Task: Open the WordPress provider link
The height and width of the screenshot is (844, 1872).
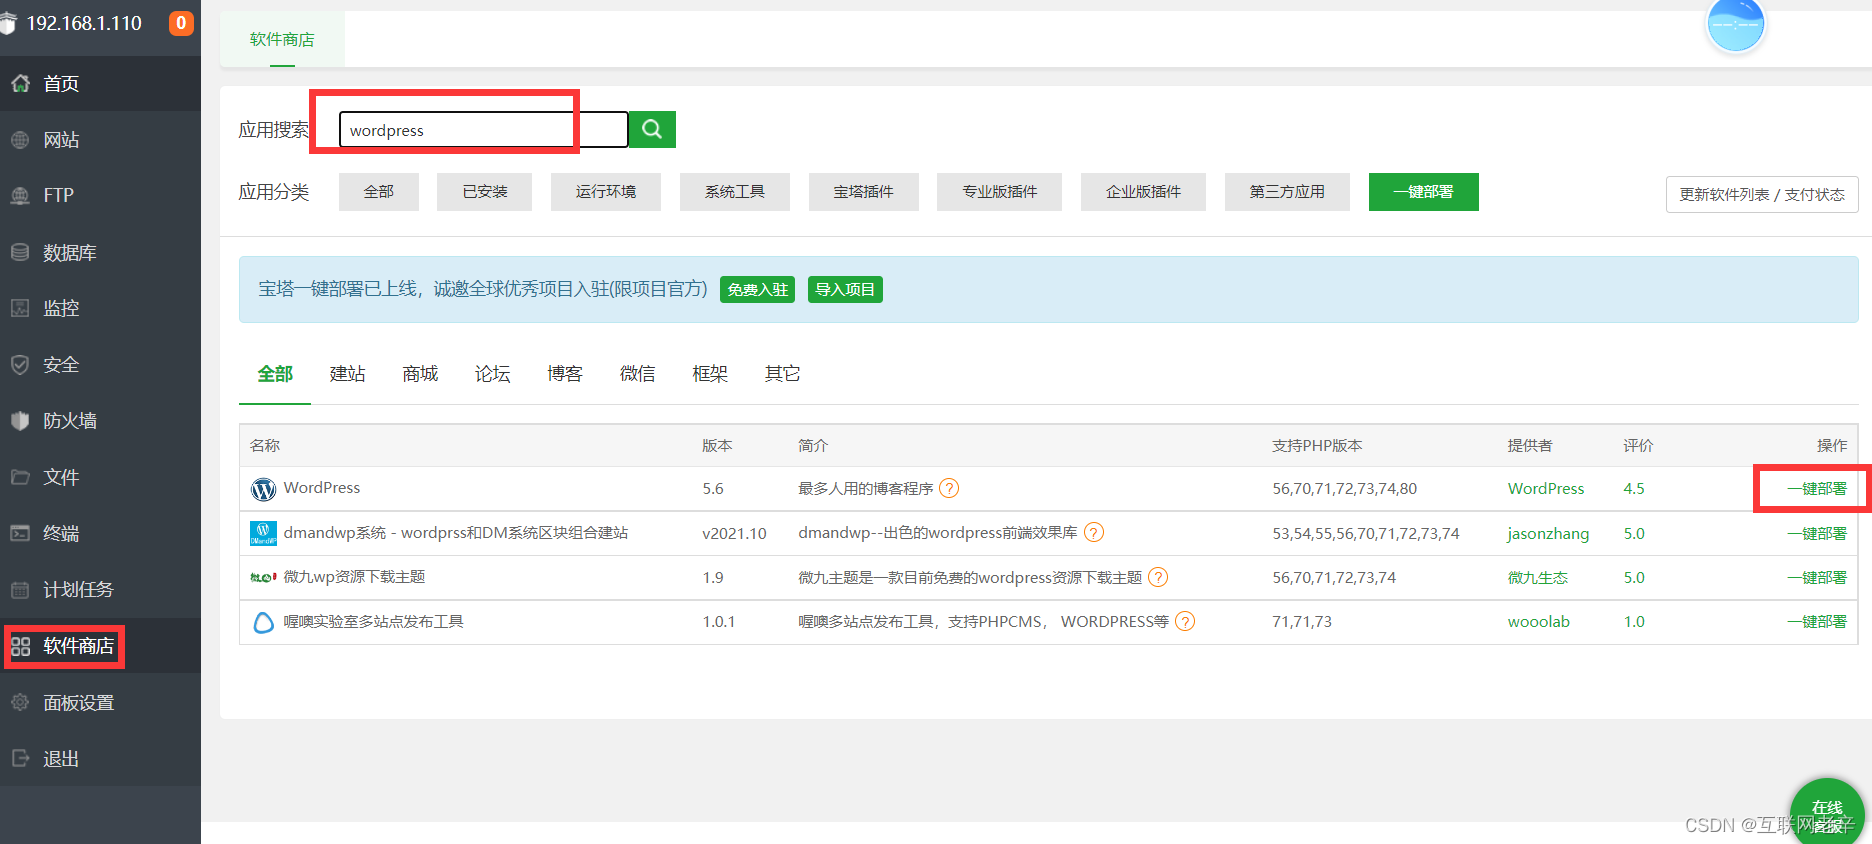Action: (1546, 489)
